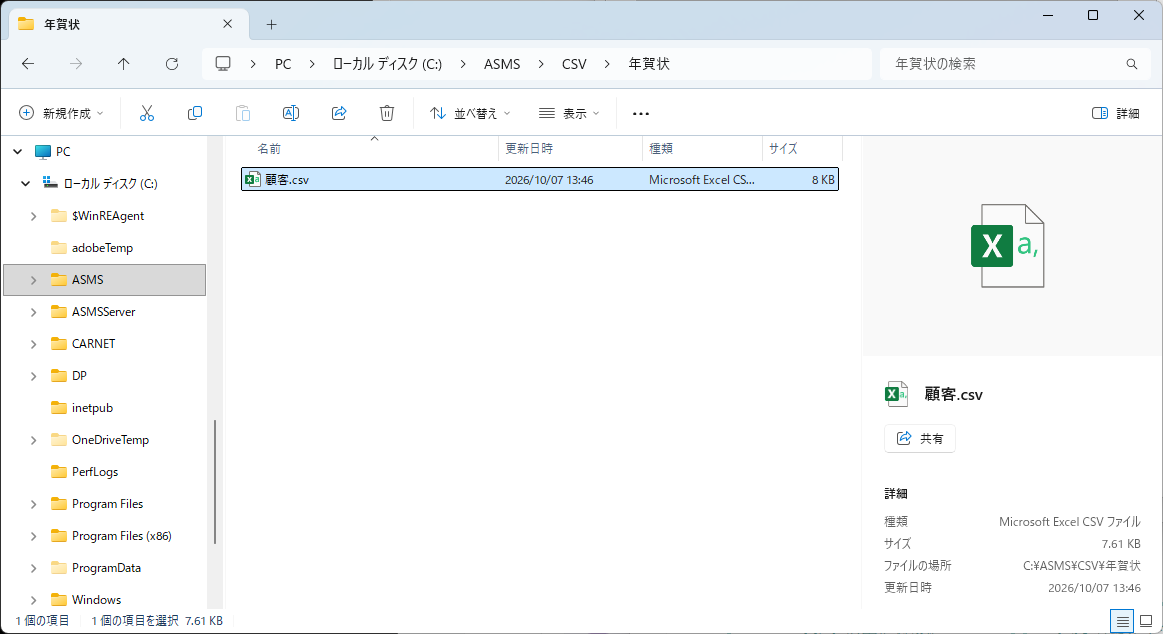The image size is (1163, 634).
Task: Expand the DP folder
Action: click(33, 376)
